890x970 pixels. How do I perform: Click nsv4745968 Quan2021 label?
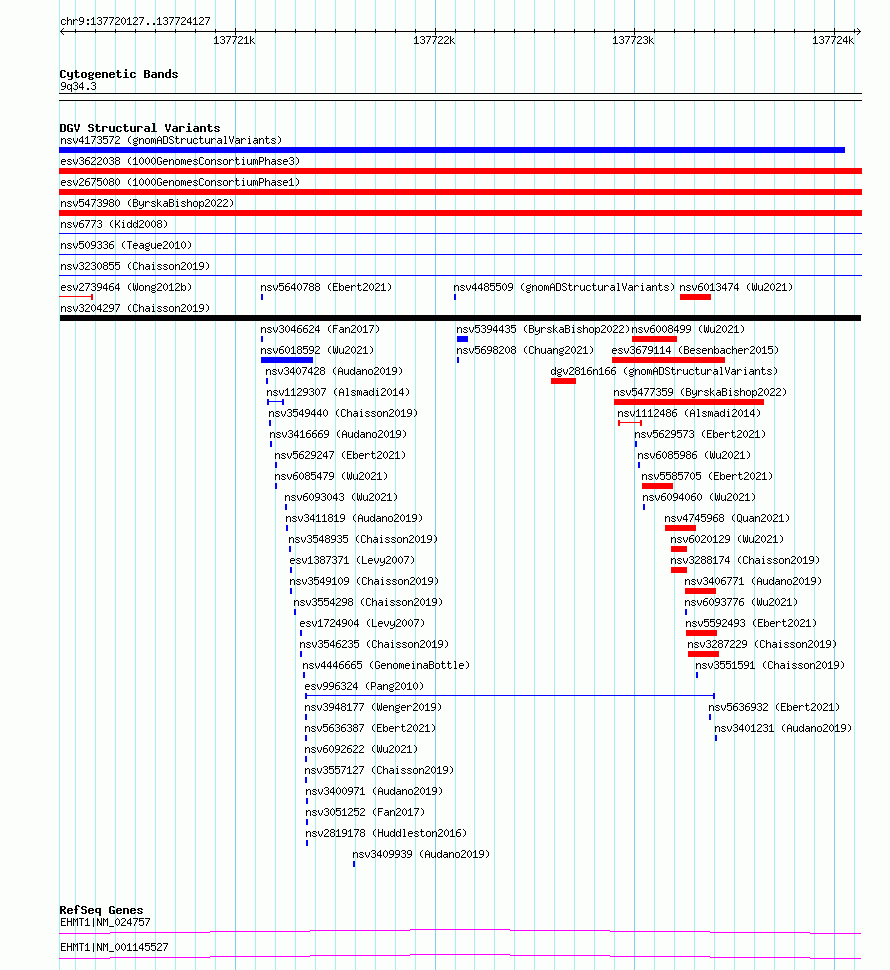727,519
